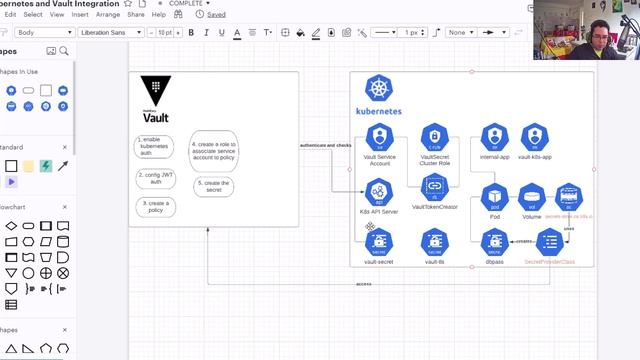Screen dimensions: 640x360
Task: Select the VaultTokenCreator icon
Action: pos(435,187)
